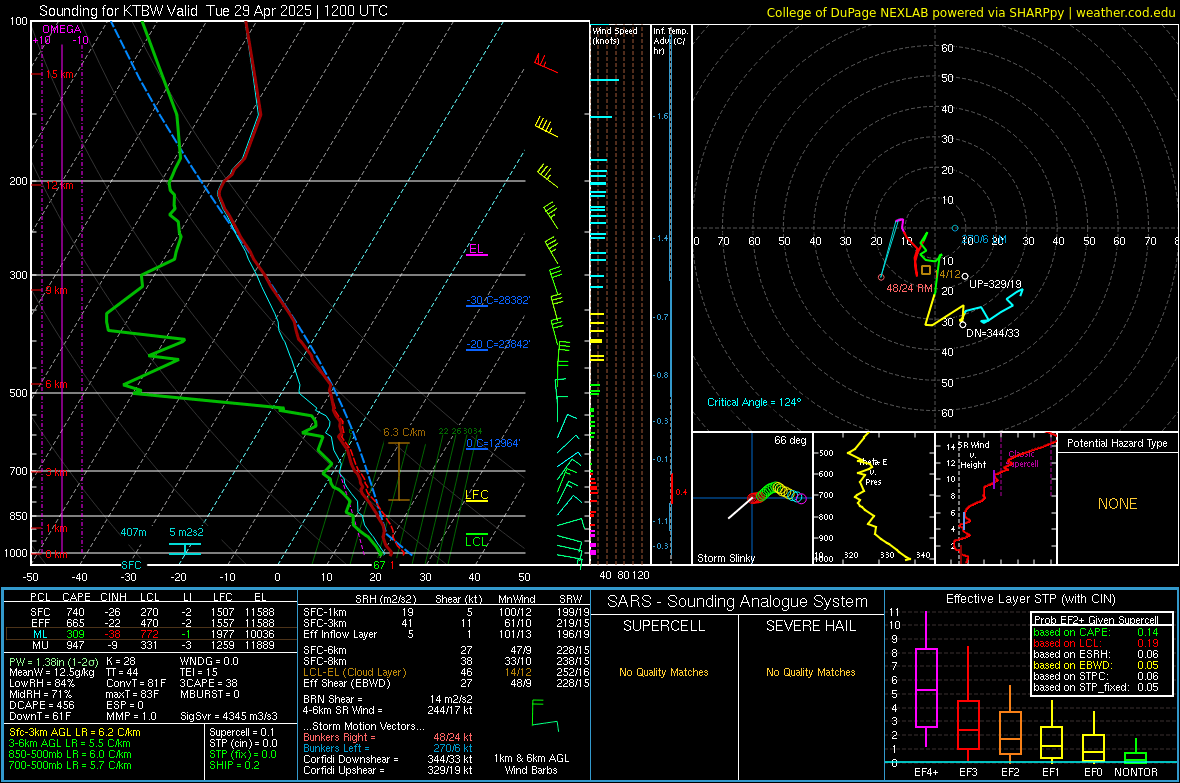Click the '0 C=12964' height label
This screenshot has height=783, width=1180.
click(493, 443)
